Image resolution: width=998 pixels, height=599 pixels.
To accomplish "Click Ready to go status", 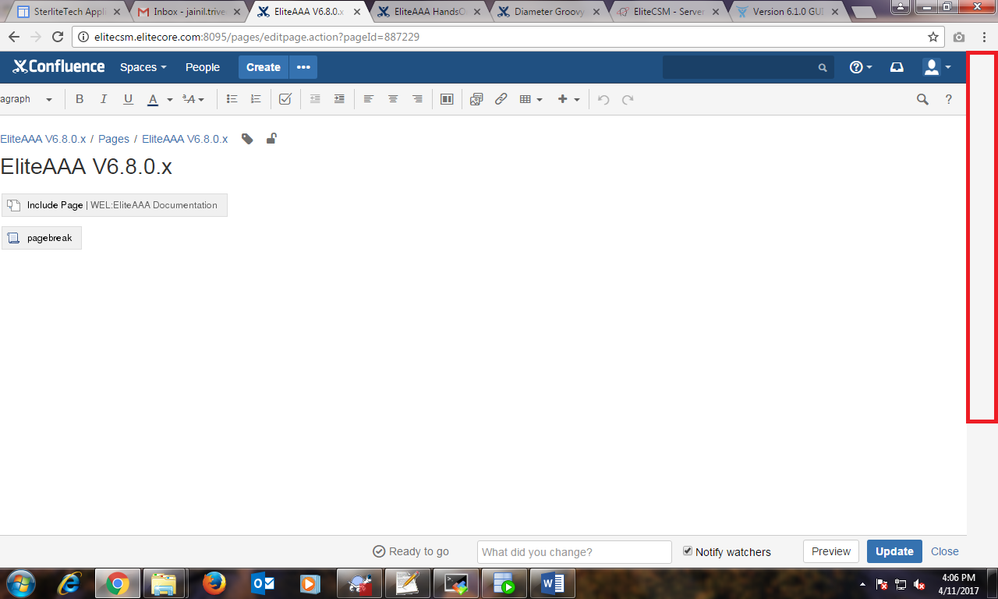I will 411,551.
